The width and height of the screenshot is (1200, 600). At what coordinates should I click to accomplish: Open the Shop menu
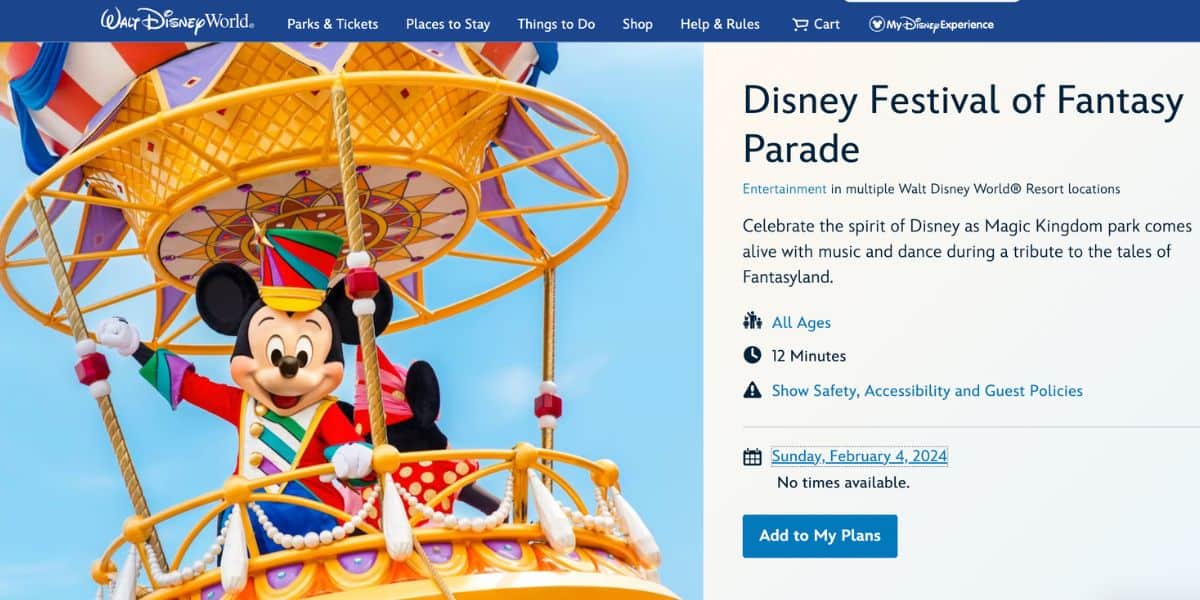[x=637, y=24]
